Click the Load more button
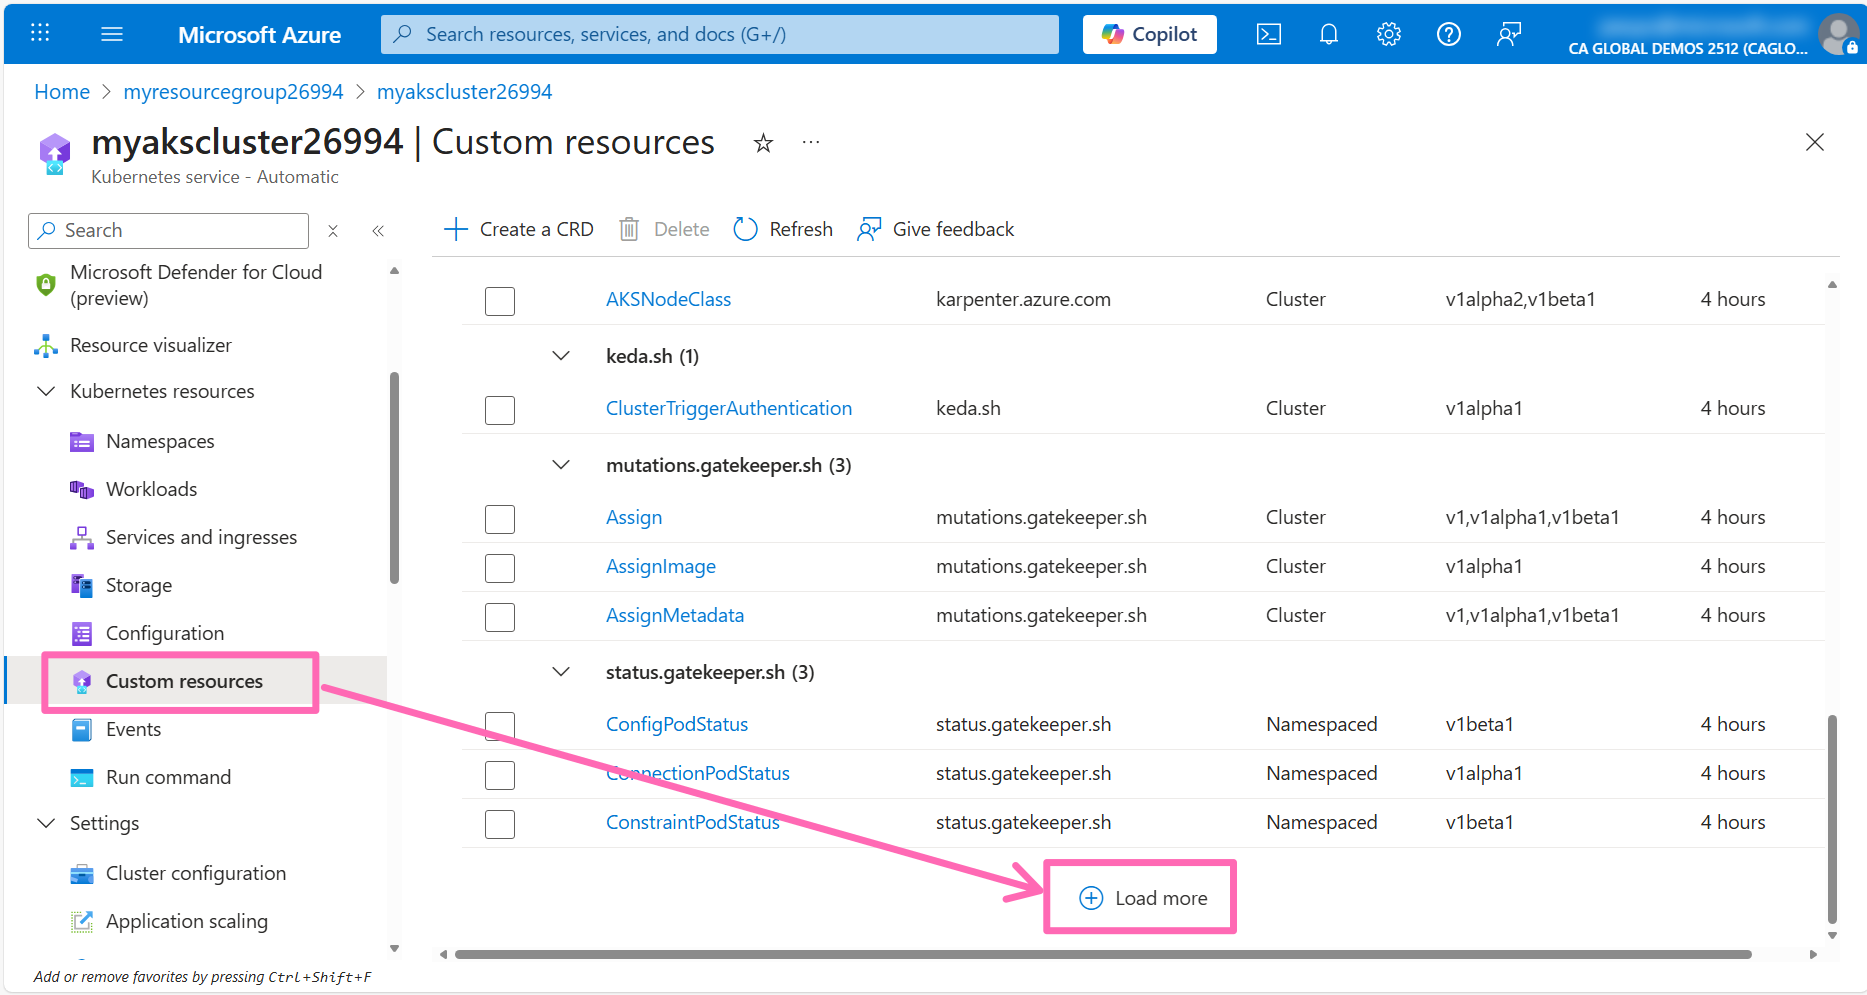Image resolution: width=1867 pixels, height=995 pixels. (1139, 897)
